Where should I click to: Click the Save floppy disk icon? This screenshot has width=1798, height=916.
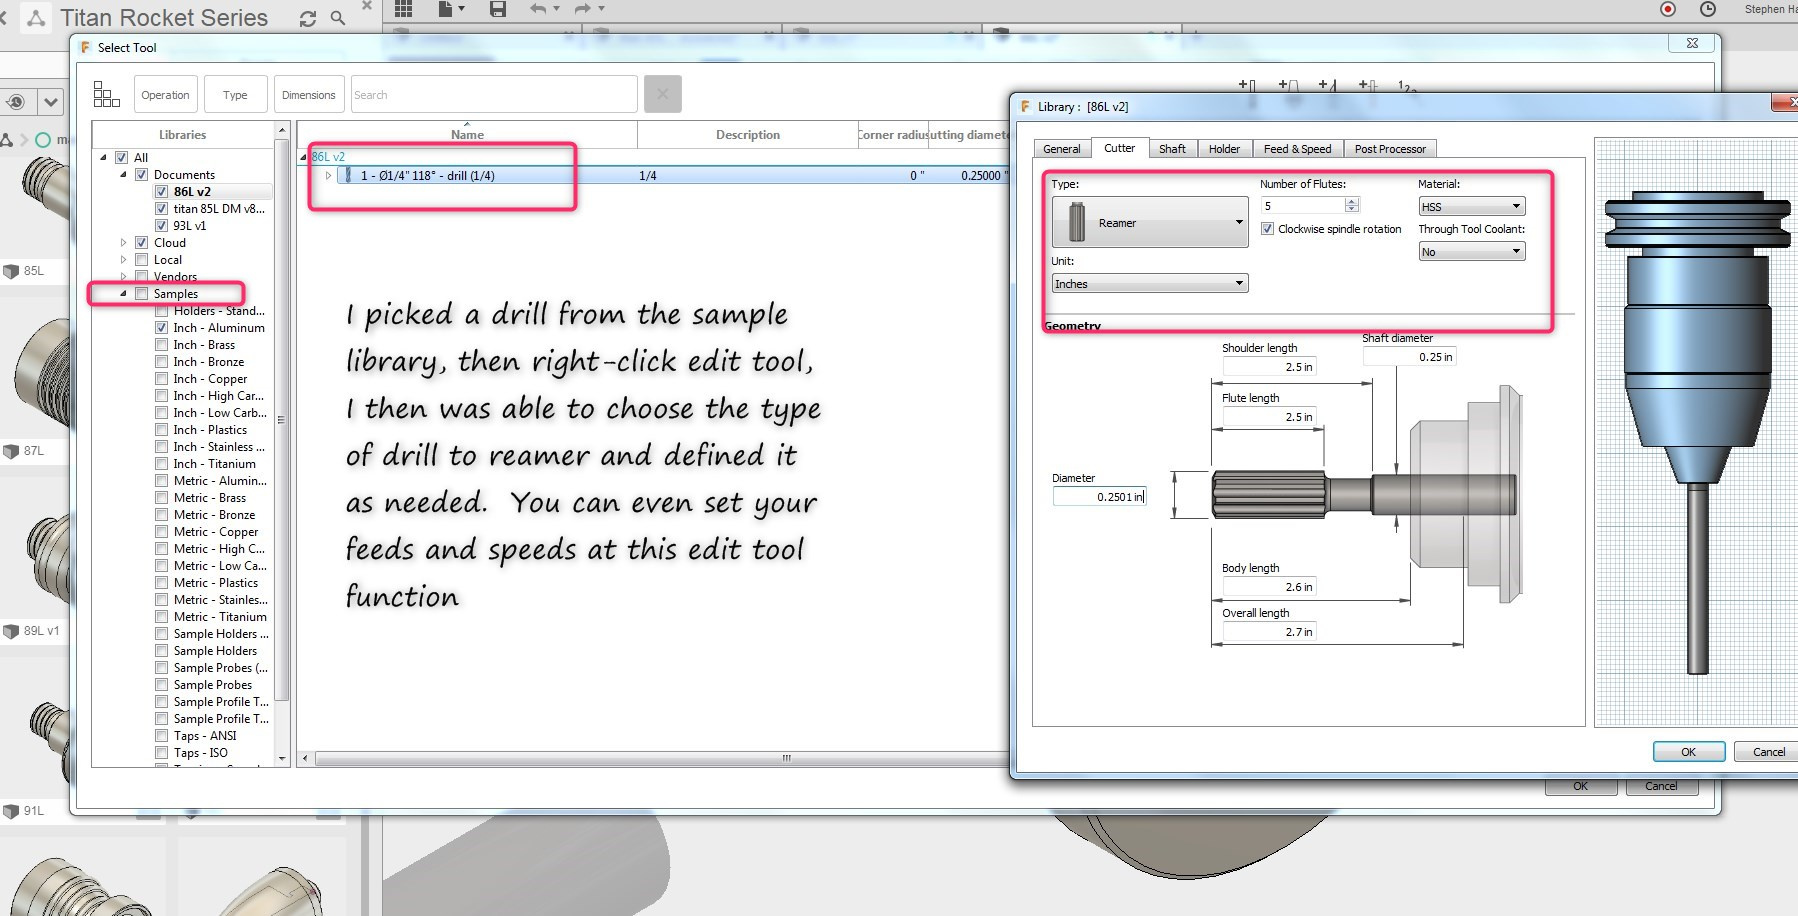[x=498, y=9]
